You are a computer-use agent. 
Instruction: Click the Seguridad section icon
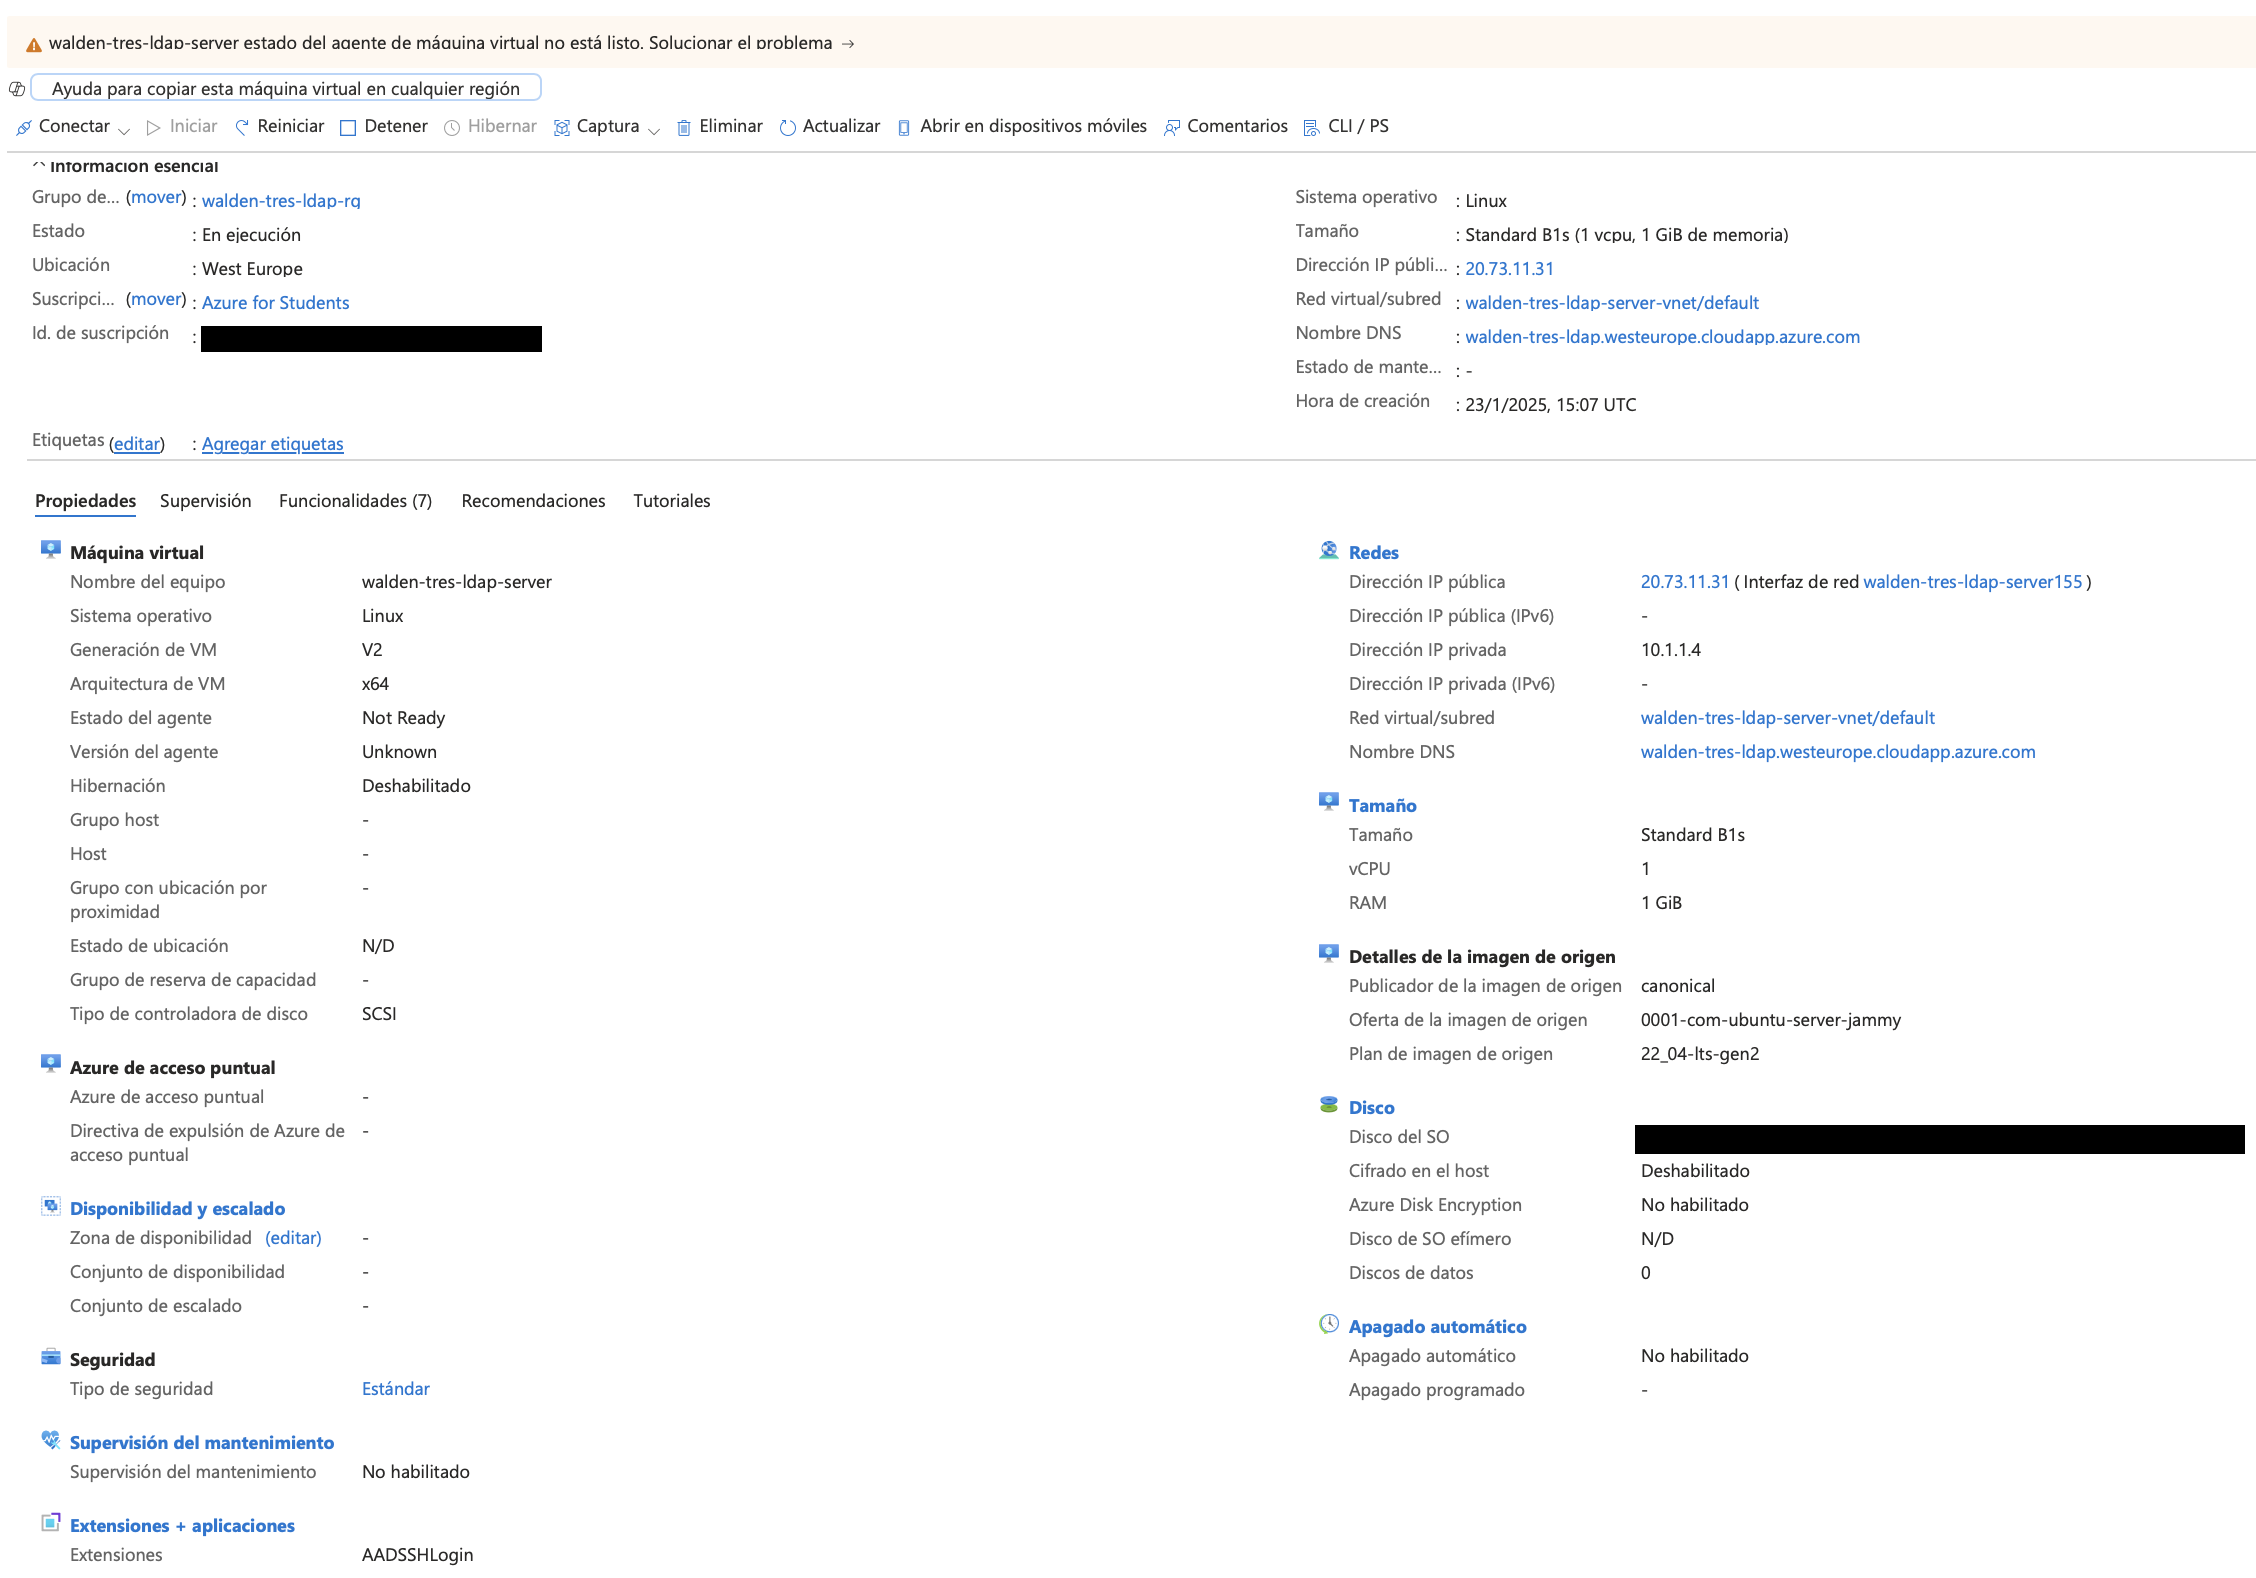pos(51,1357)
